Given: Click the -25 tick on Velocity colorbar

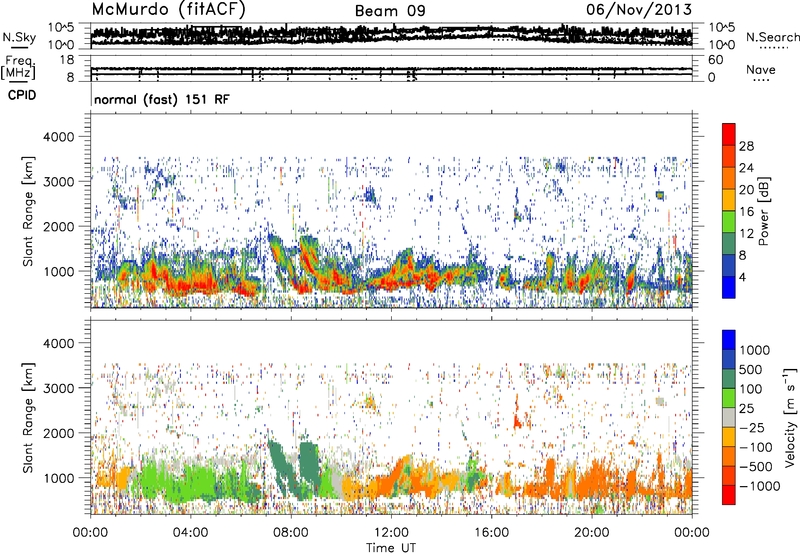Looking at the screenshot, I should coord(752,427).
